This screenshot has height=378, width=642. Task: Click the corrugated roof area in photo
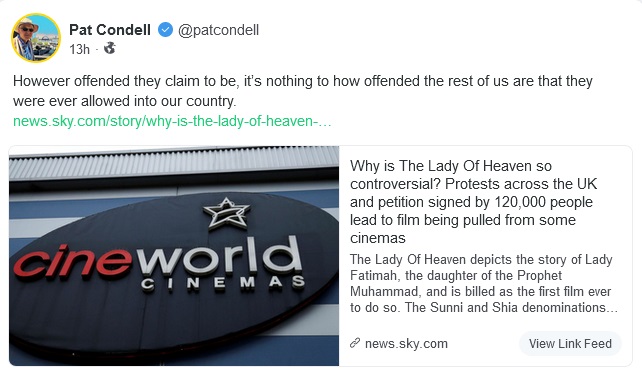point(174,162)
